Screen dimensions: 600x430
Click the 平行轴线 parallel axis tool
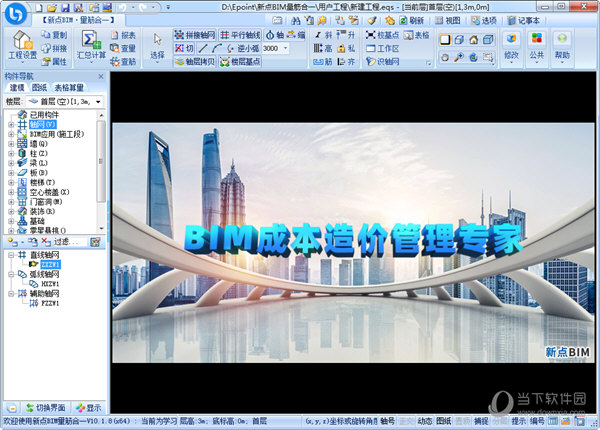coord(240,35)
